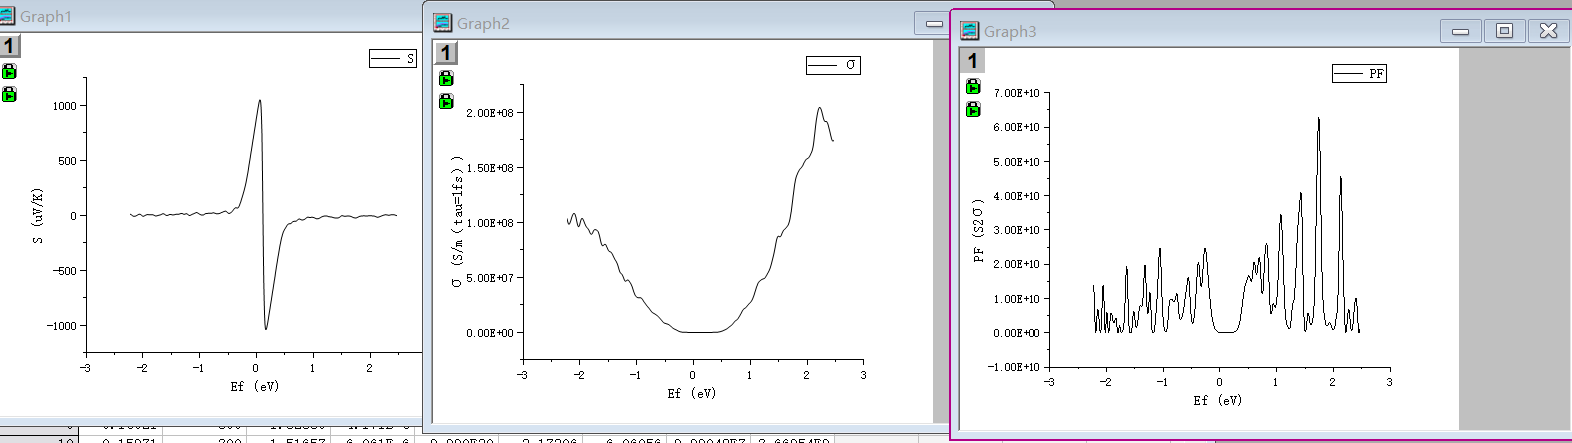Select the S legend in Graph1
1572x443 pixels.
(393, 59)
